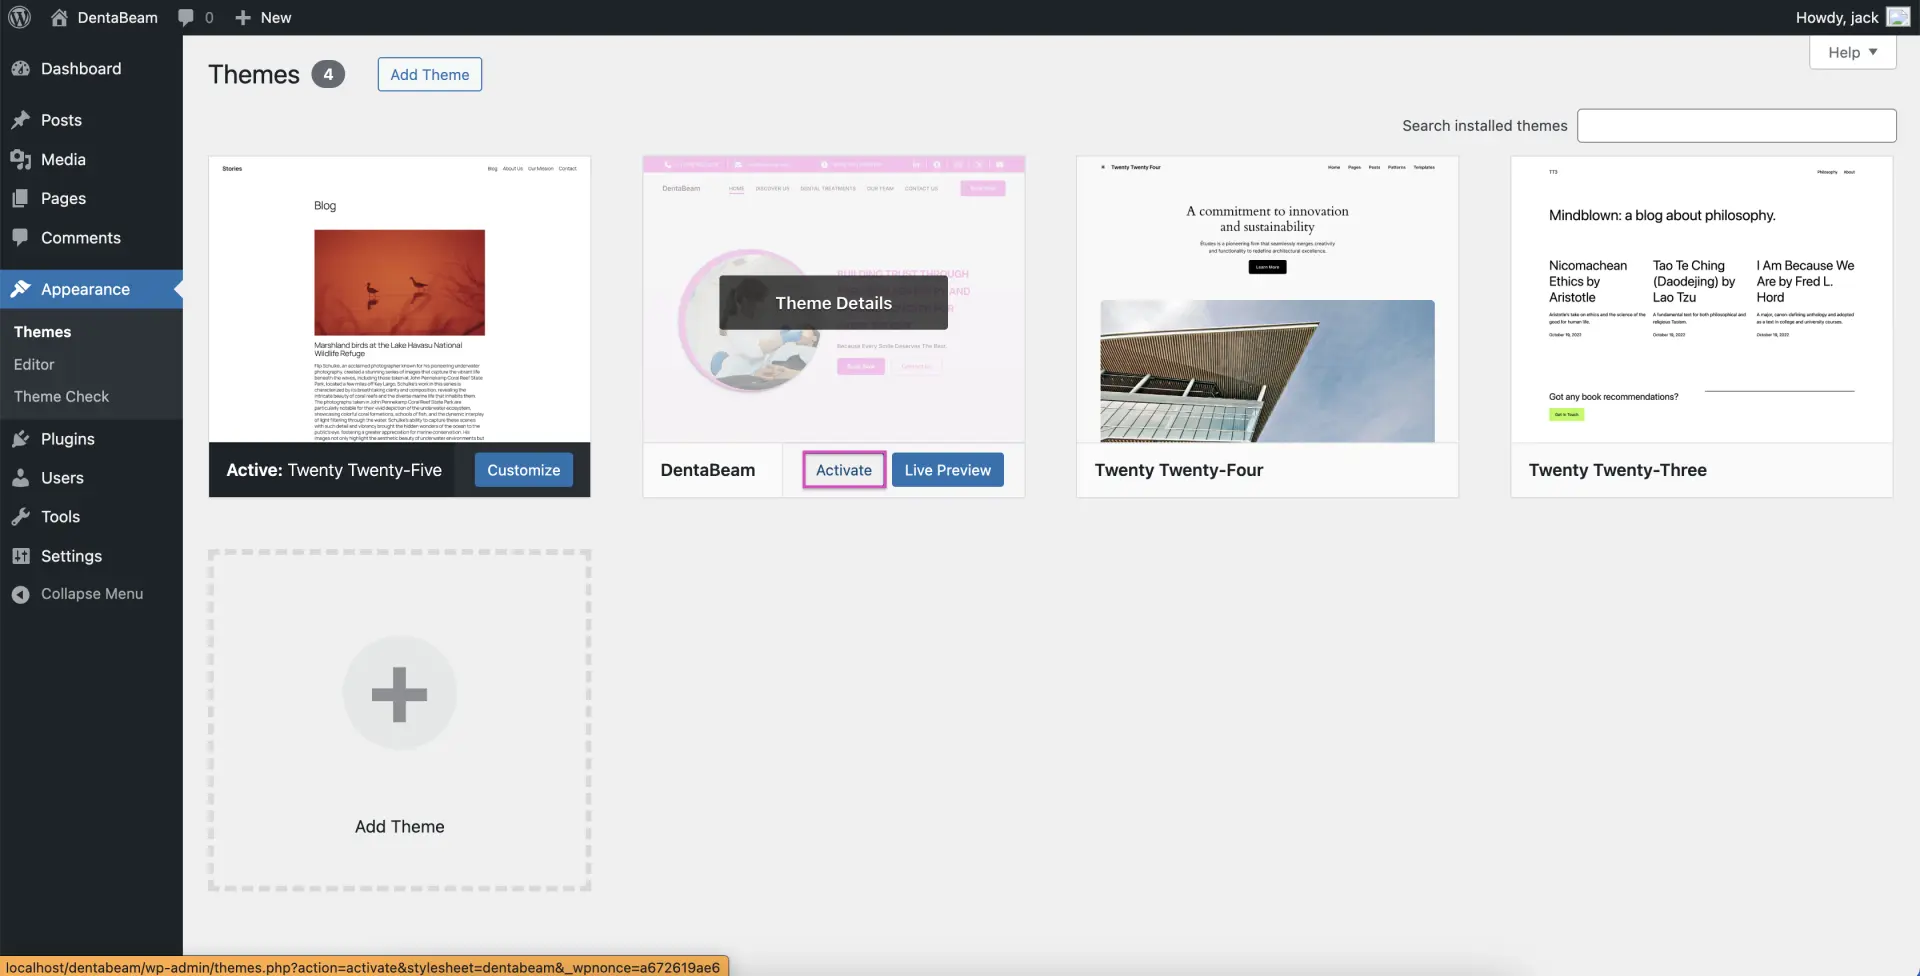Screen dimensions: 1920x976
Task: Open the Editor submenu item
Action: click(x=34, y=364)
